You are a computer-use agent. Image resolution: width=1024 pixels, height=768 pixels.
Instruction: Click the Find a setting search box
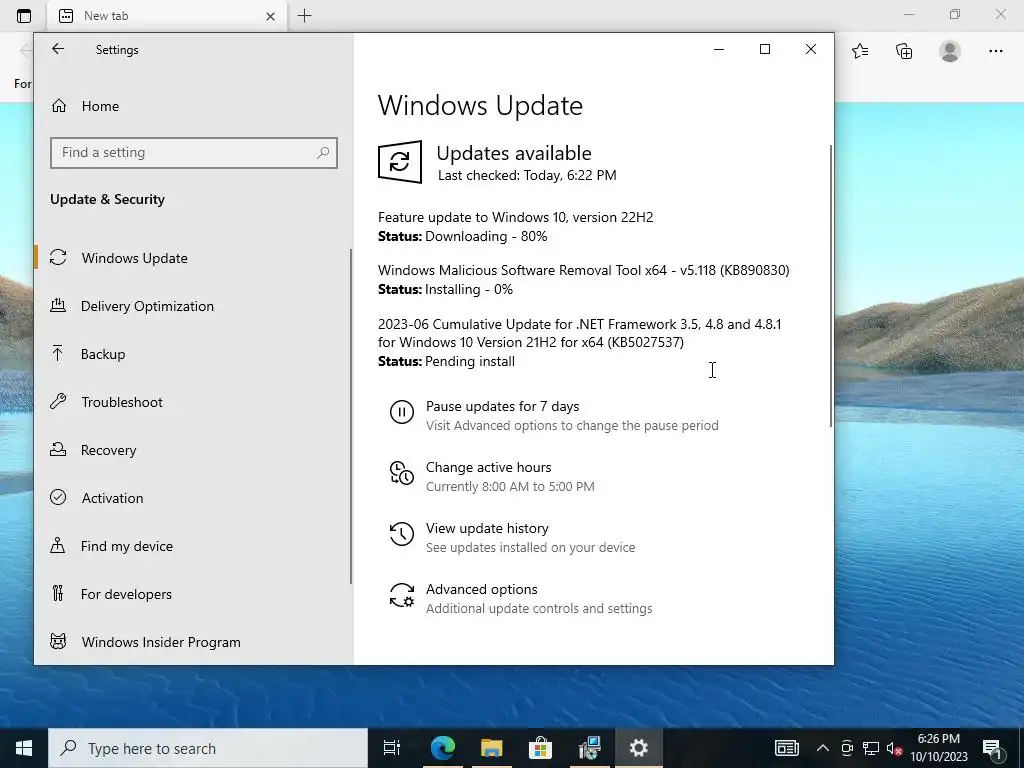193,153
